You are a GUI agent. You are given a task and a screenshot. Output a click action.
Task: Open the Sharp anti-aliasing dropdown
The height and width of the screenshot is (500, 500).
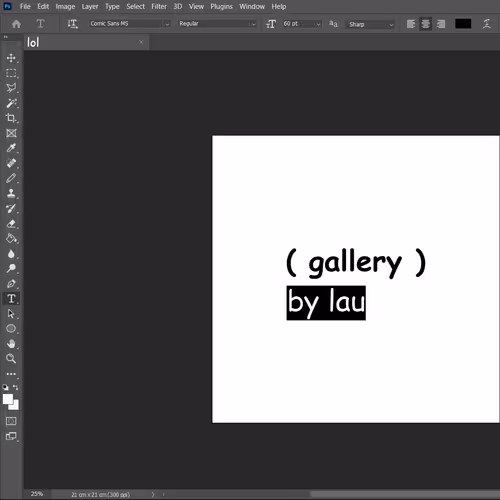[370, 24]
